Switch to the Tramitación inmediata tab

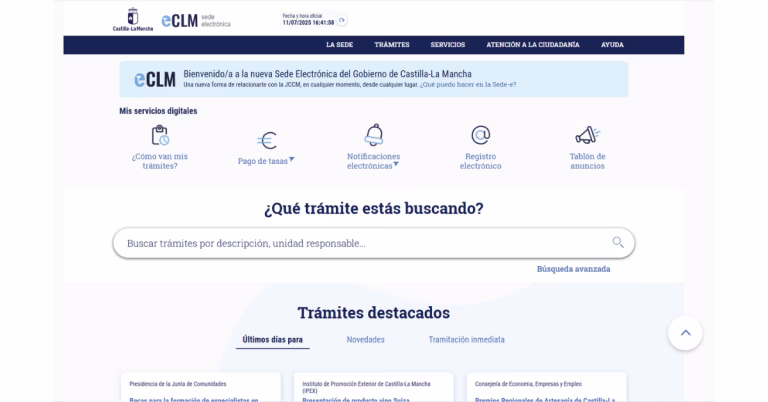[466, 340]
